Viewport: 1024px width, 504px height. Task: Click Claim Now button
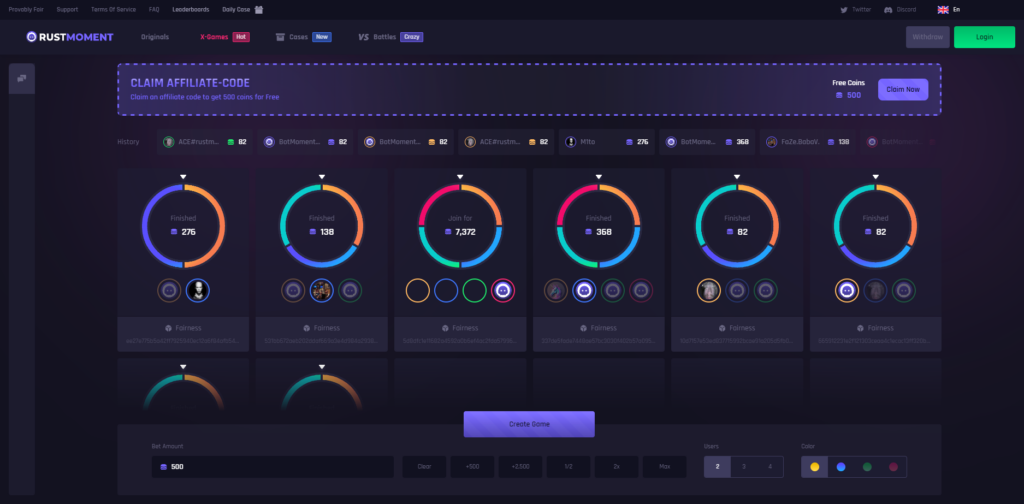point(903,89)
